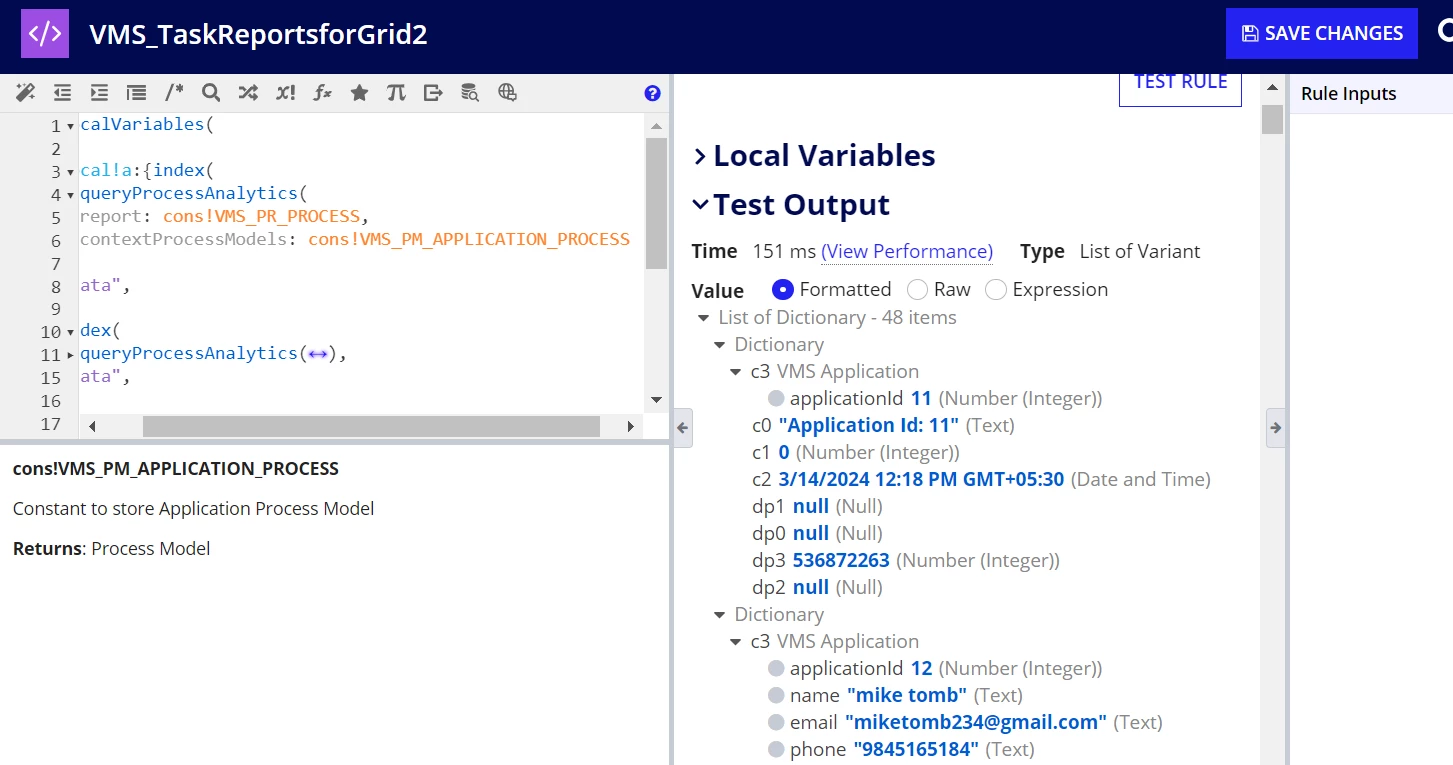Click the VMS_TaskReportsforGrid2 title
Viewport: 1453px width, 765px height.
(x=258, y=35)
